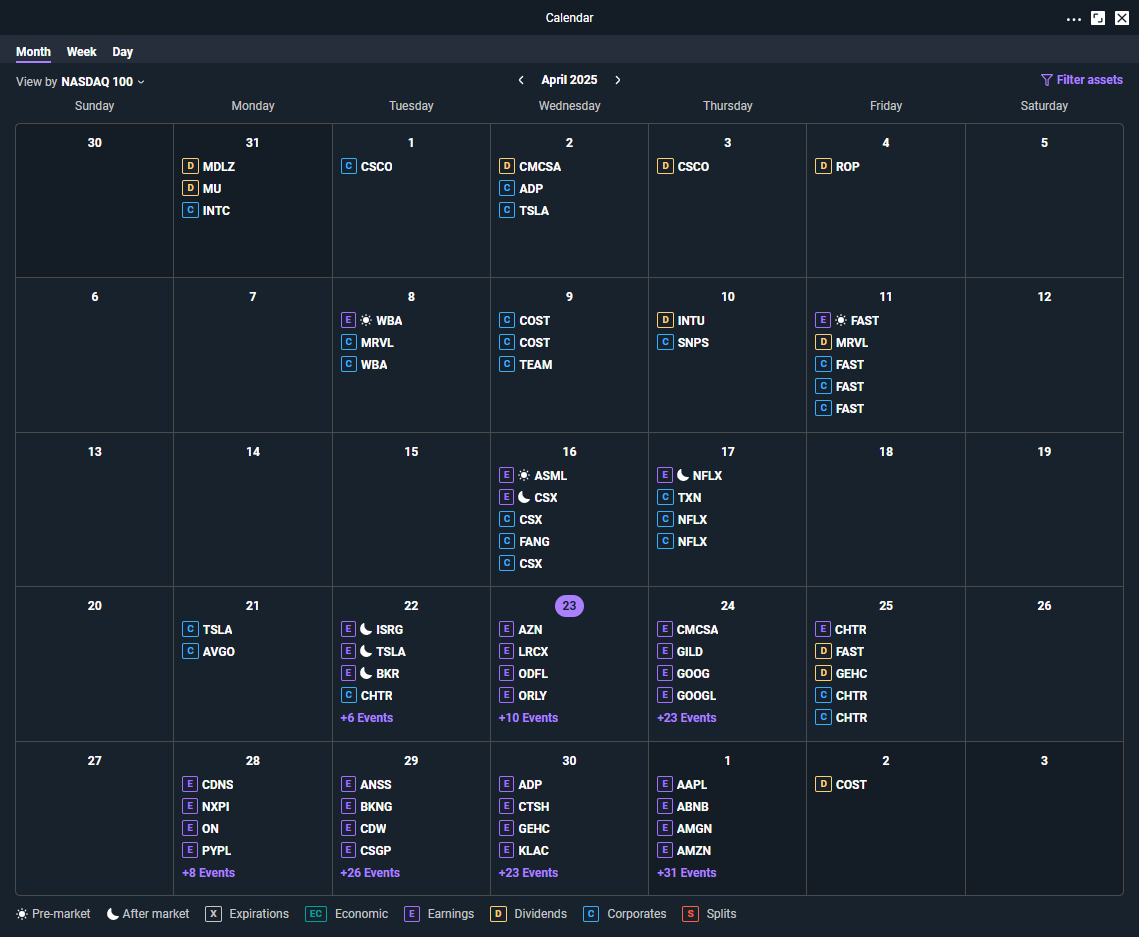Click the ABNB event text
This screenshot has height=937, width=1139.
(692, 806)
